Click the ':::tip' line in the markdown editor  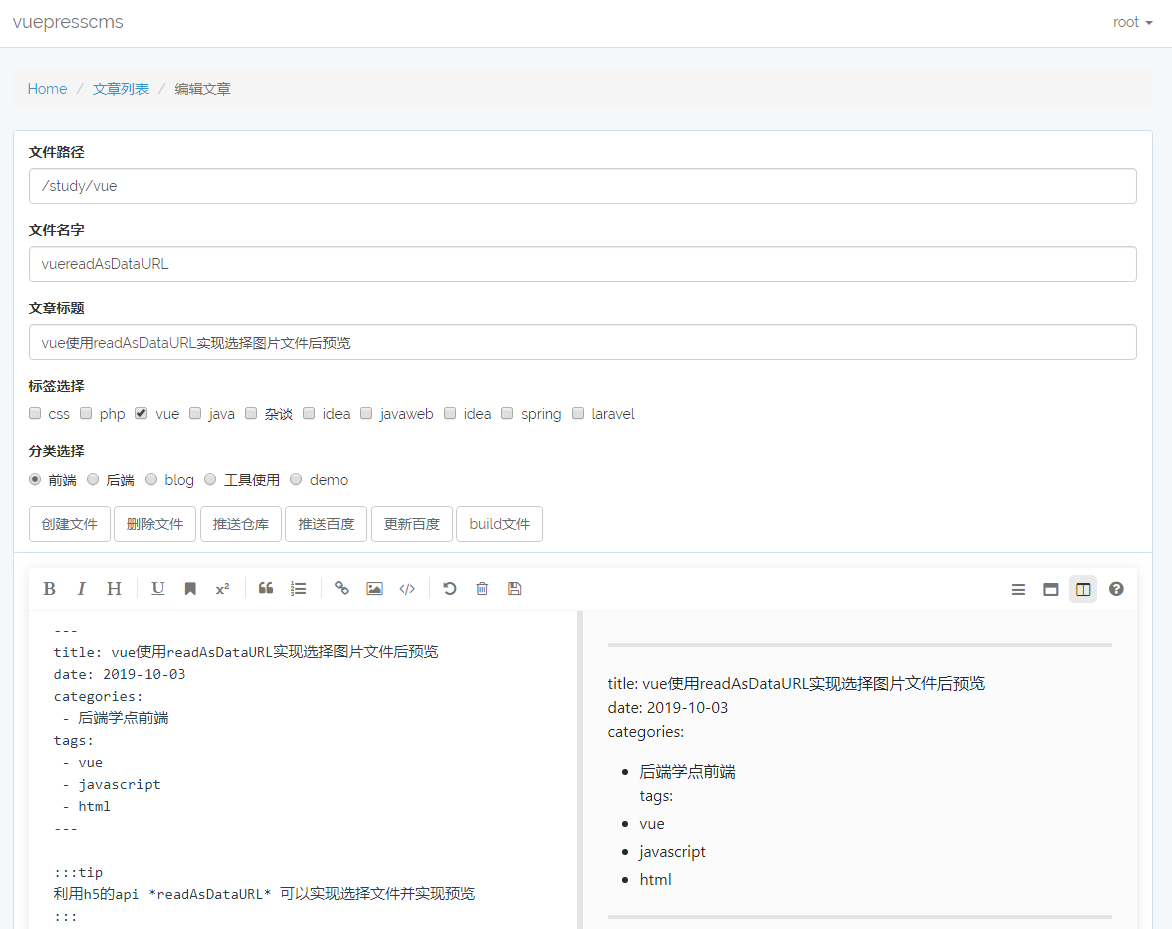(78, 872)
